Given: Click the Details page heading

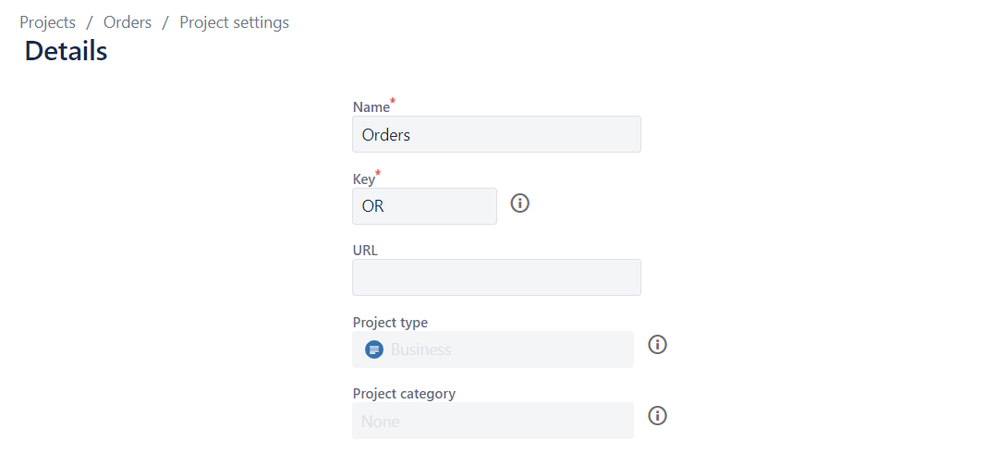Looking at the screenshot, I should [x=66, y=51].
